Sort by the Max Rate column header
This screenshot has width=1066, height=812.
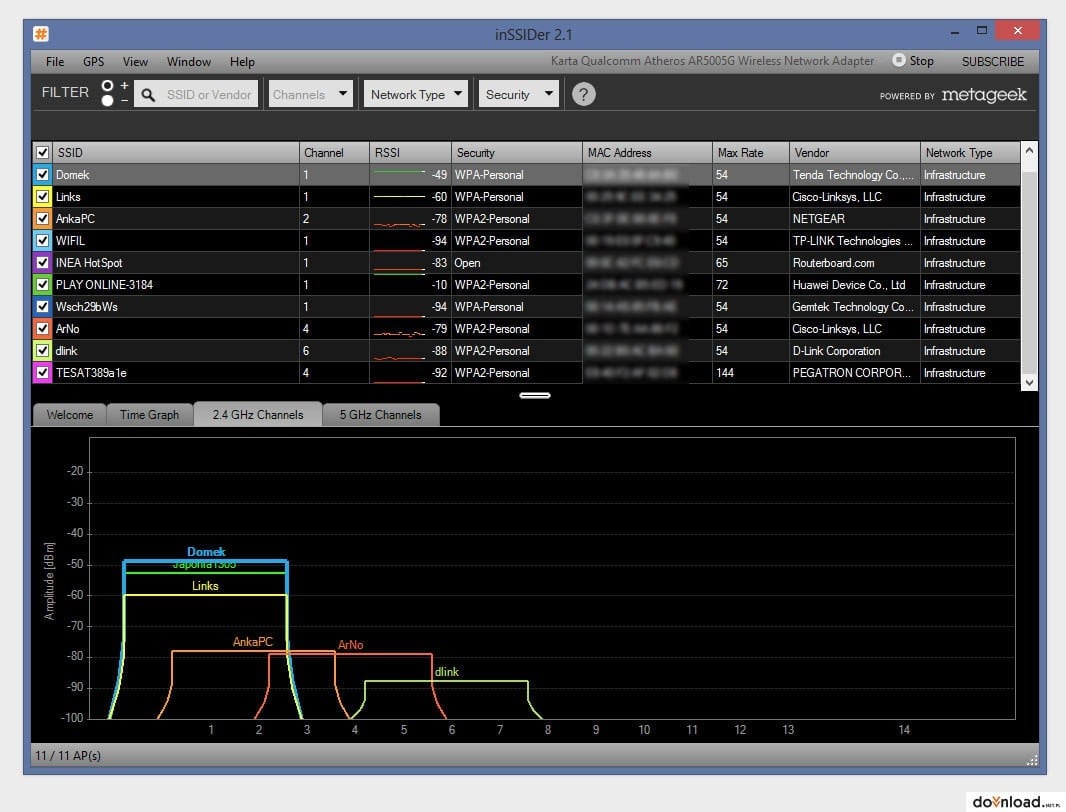click(x=751, y=152)
